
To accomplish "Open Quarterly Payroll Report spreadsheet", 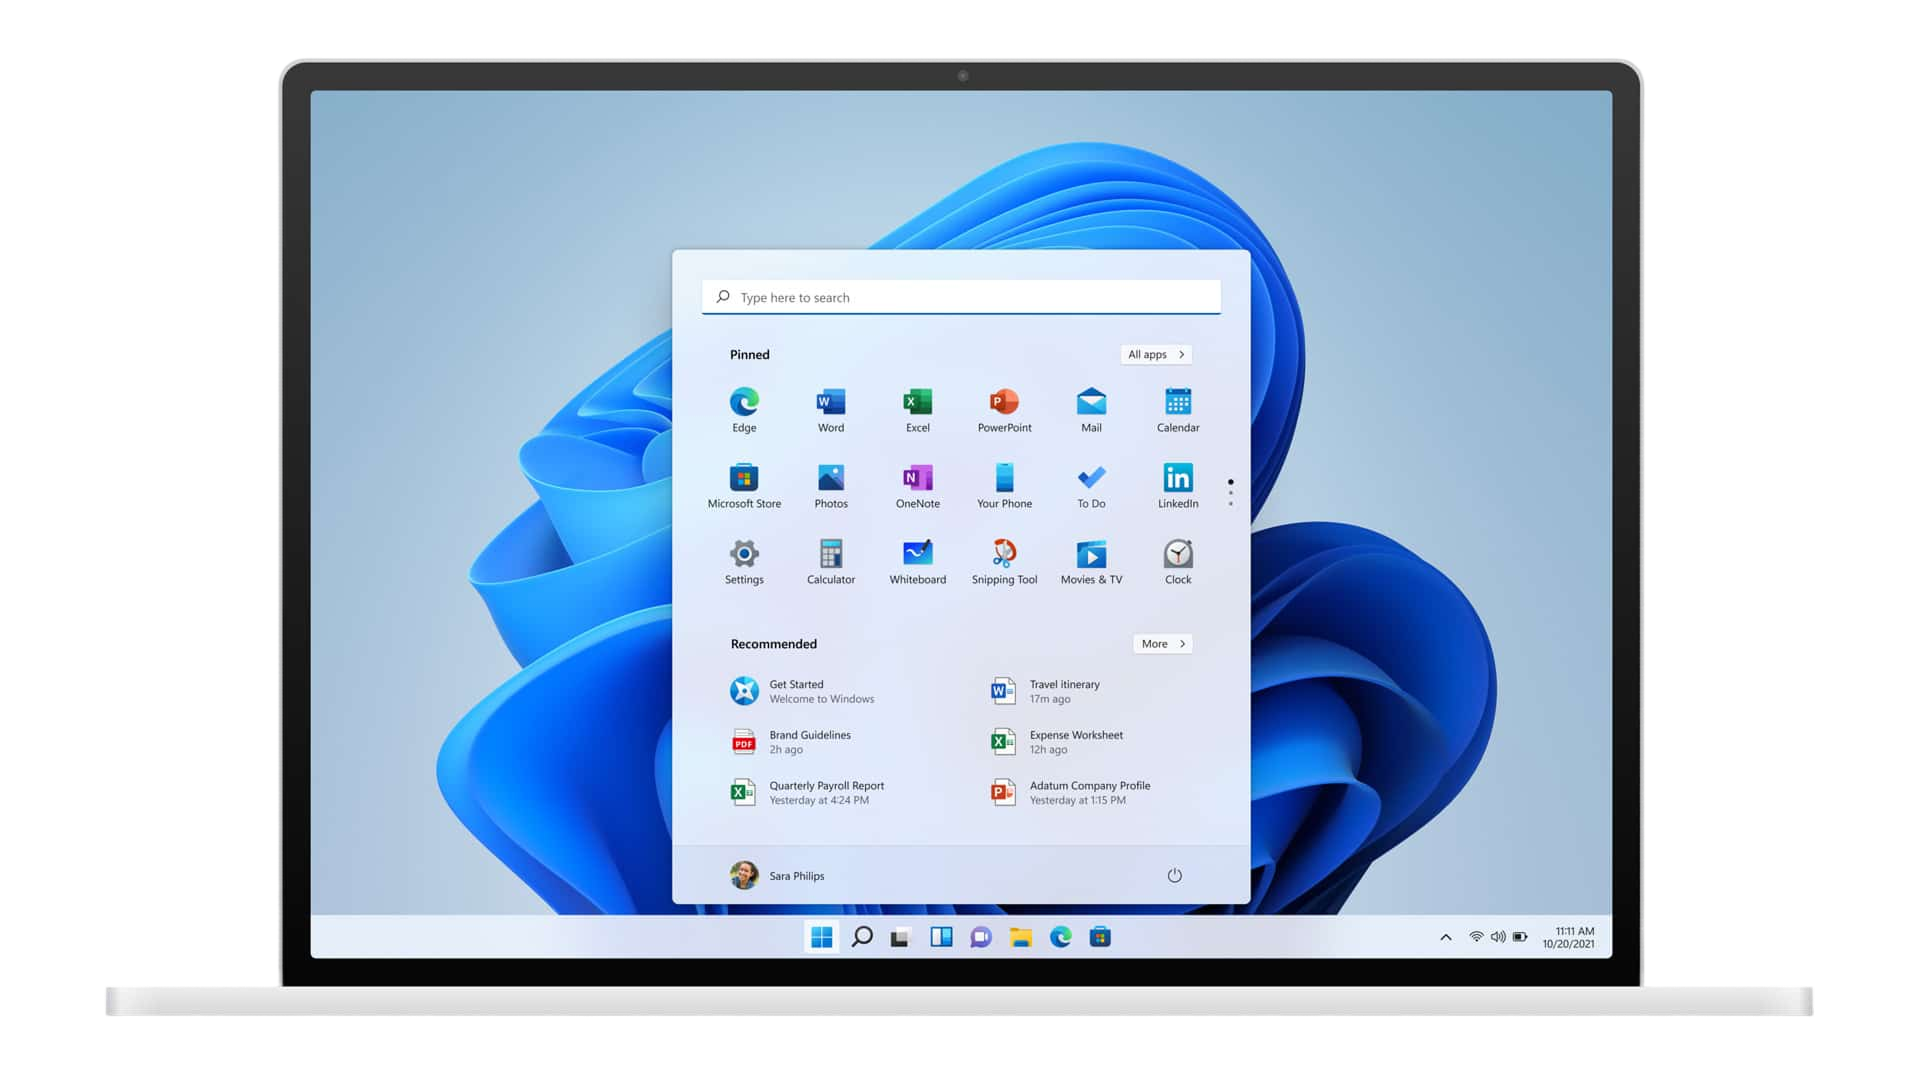I will (808, 793).
